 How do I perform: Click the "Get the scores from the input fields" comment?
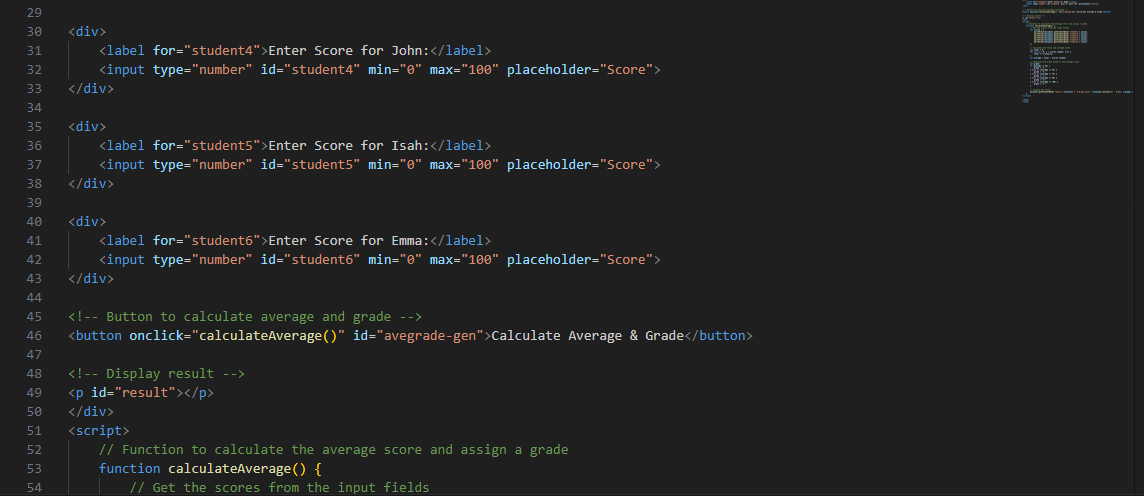[x=279, y=487]
